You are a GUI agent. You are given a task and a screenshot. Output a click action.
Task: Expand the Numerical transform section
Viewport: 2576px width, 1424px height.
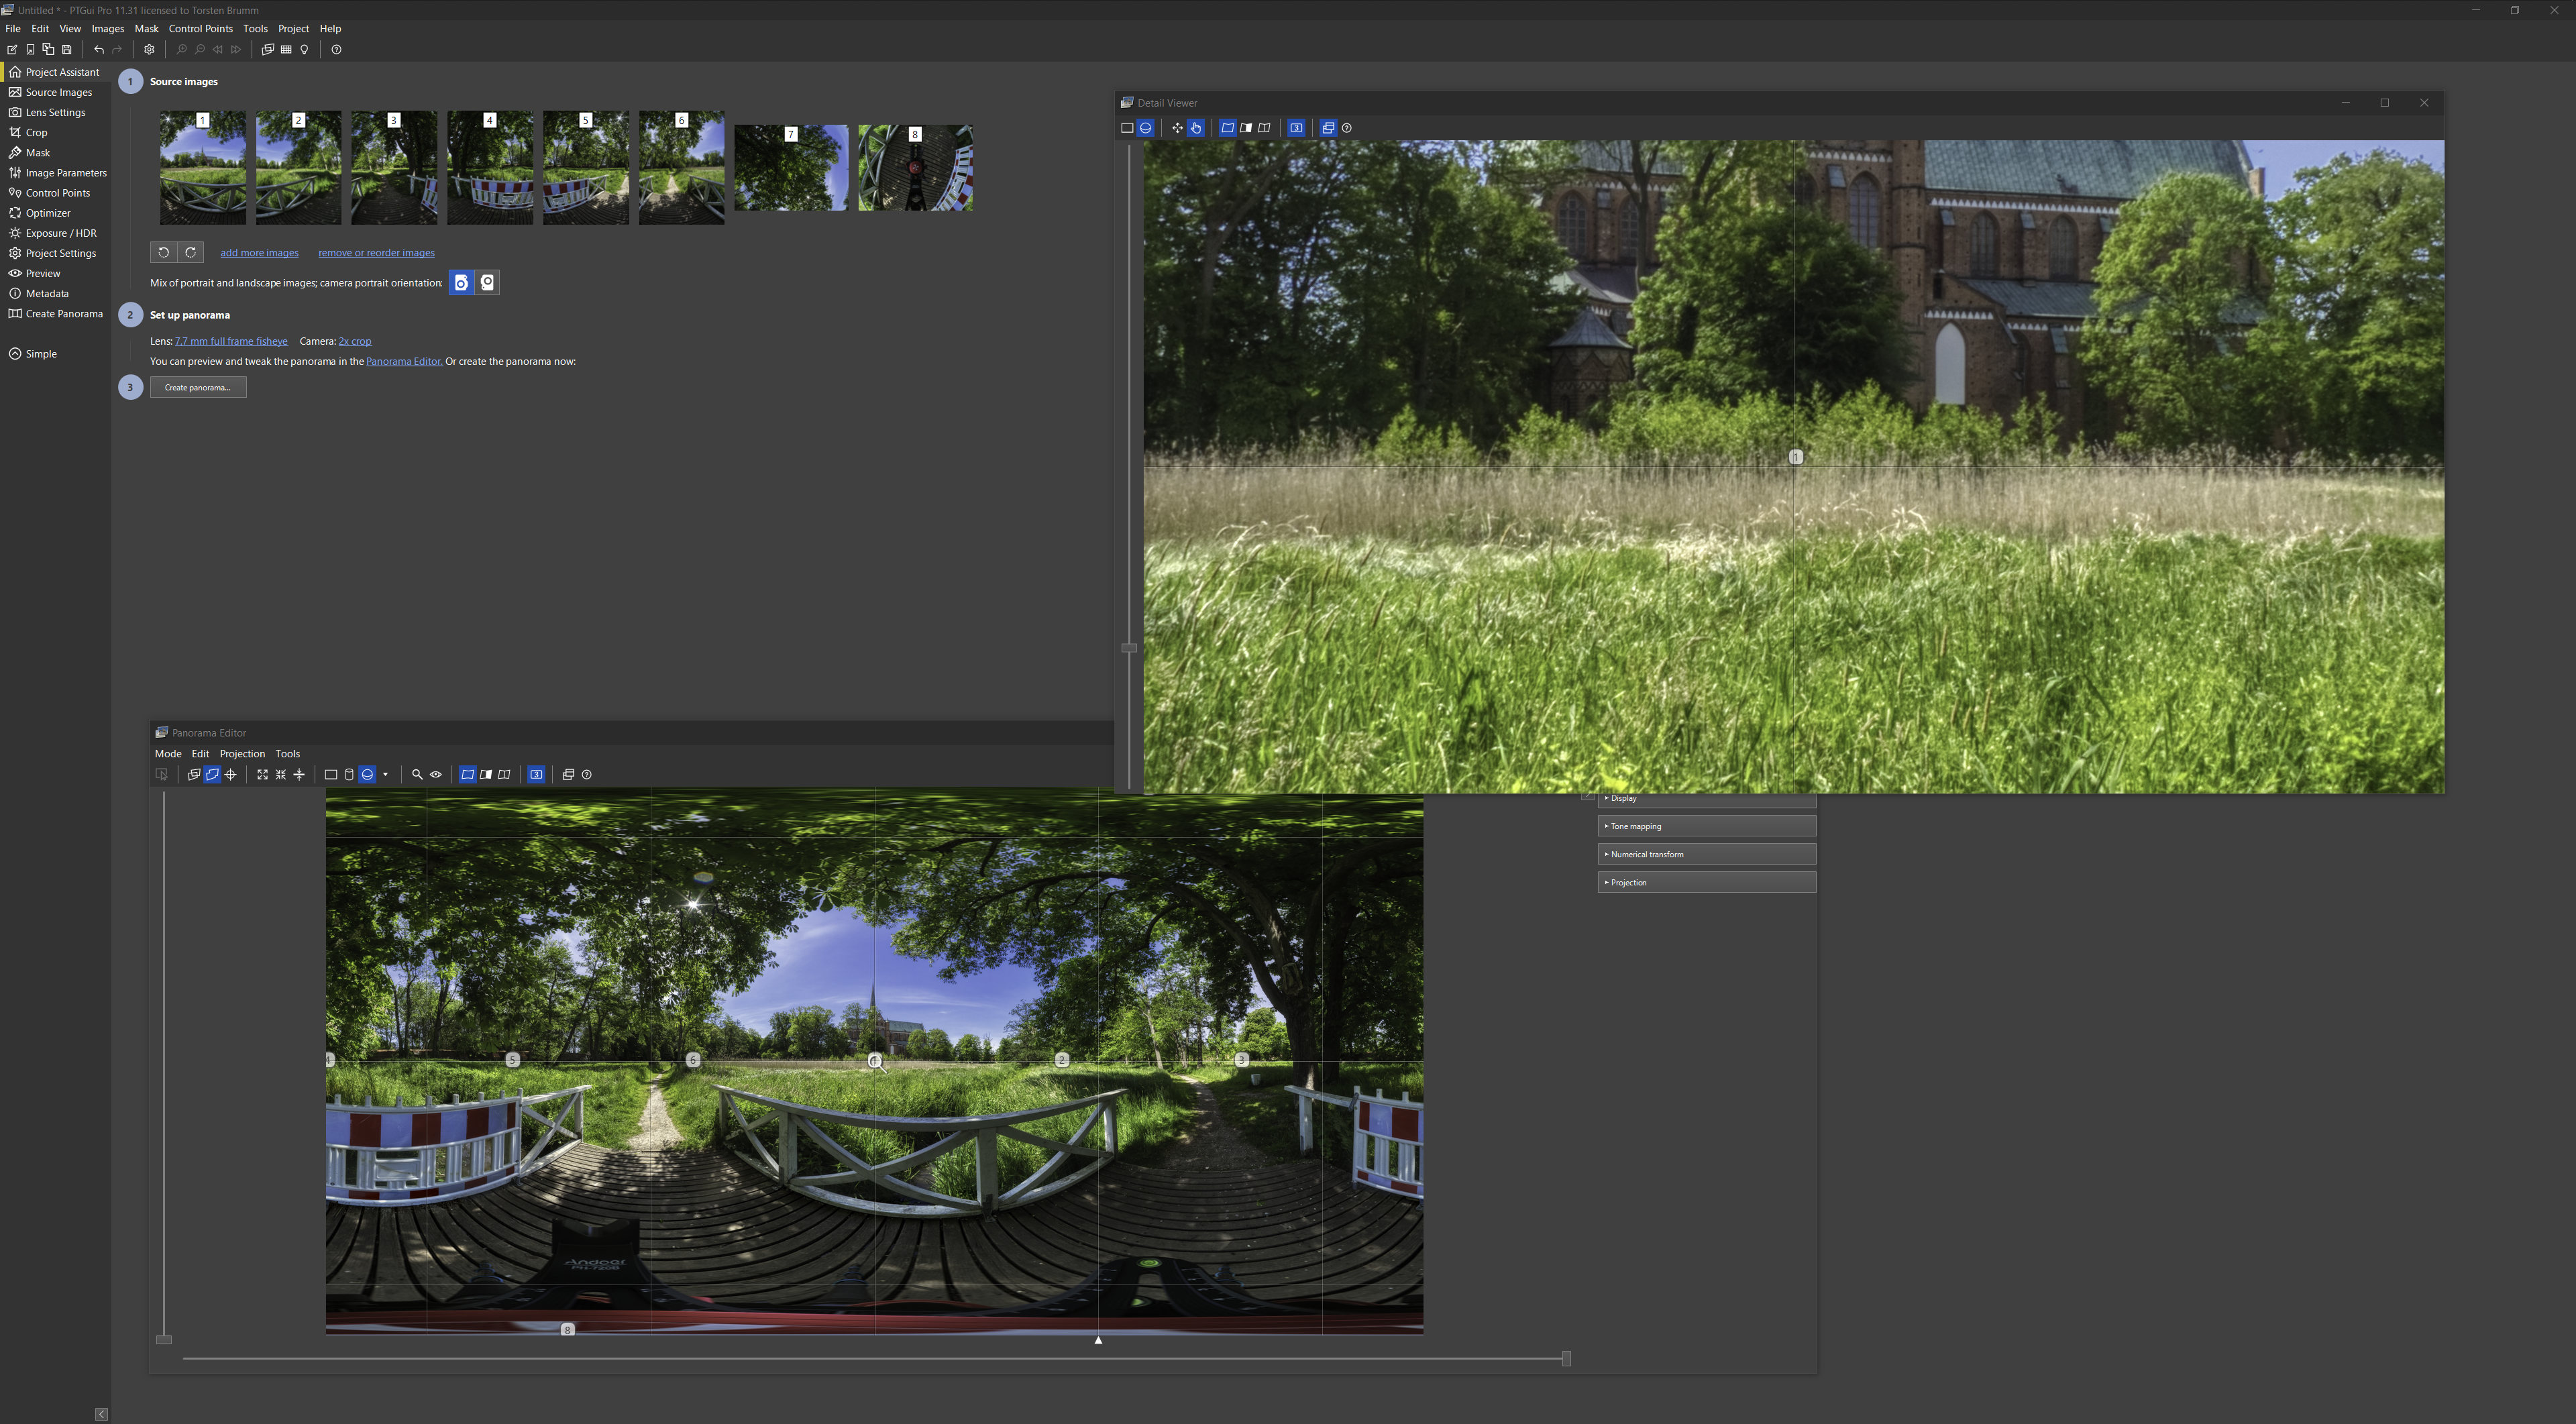(1705, 855)
